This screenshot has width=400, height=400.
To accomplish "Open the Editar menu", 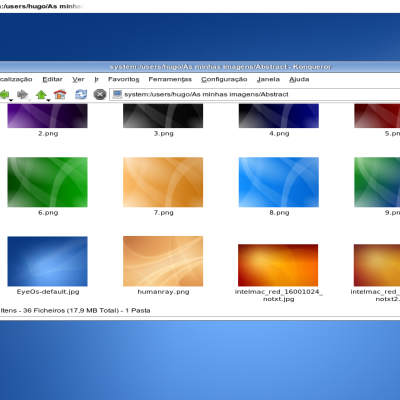I will click(x=52, y=79).
